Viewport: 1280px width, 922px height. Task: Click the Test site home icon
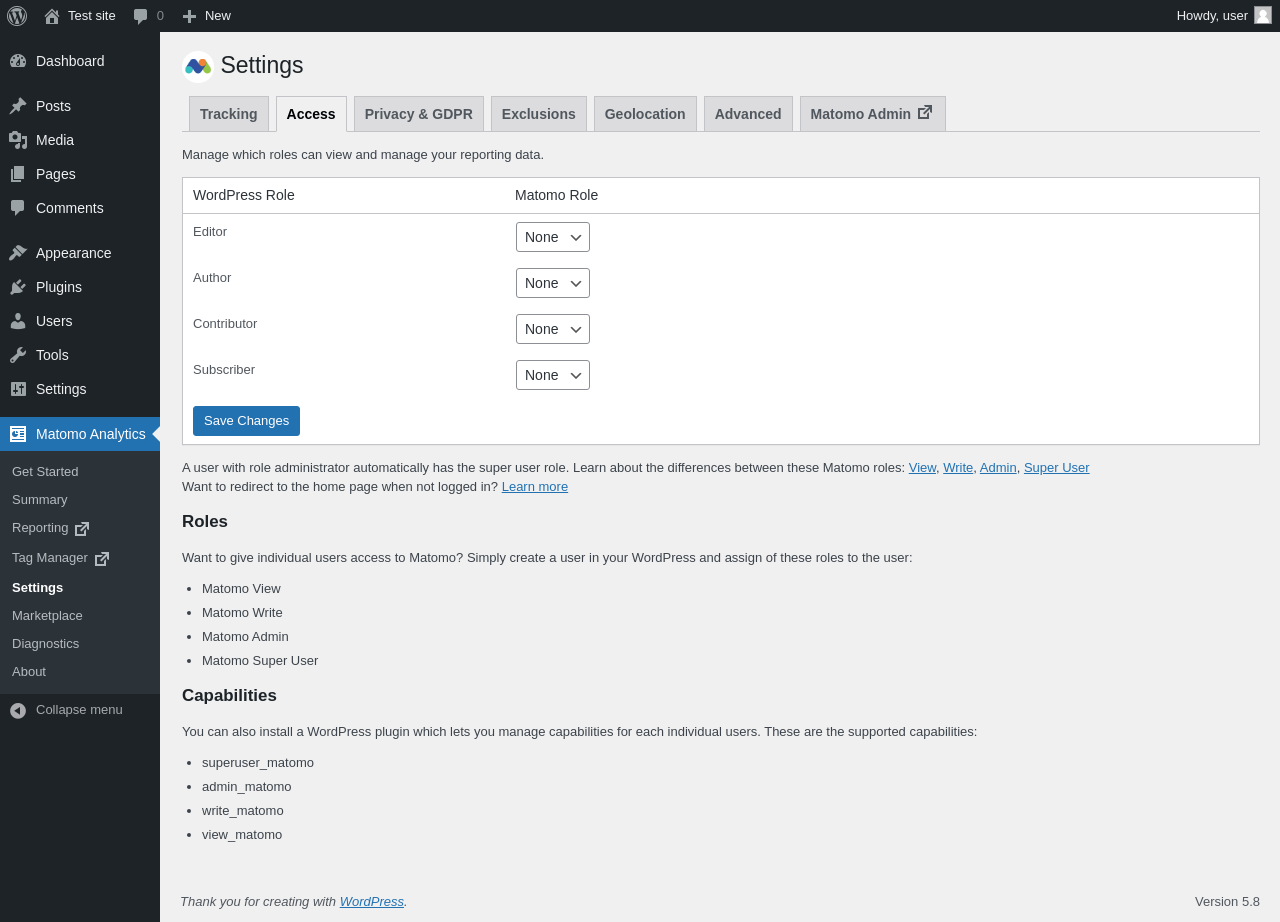pos(52,16)
